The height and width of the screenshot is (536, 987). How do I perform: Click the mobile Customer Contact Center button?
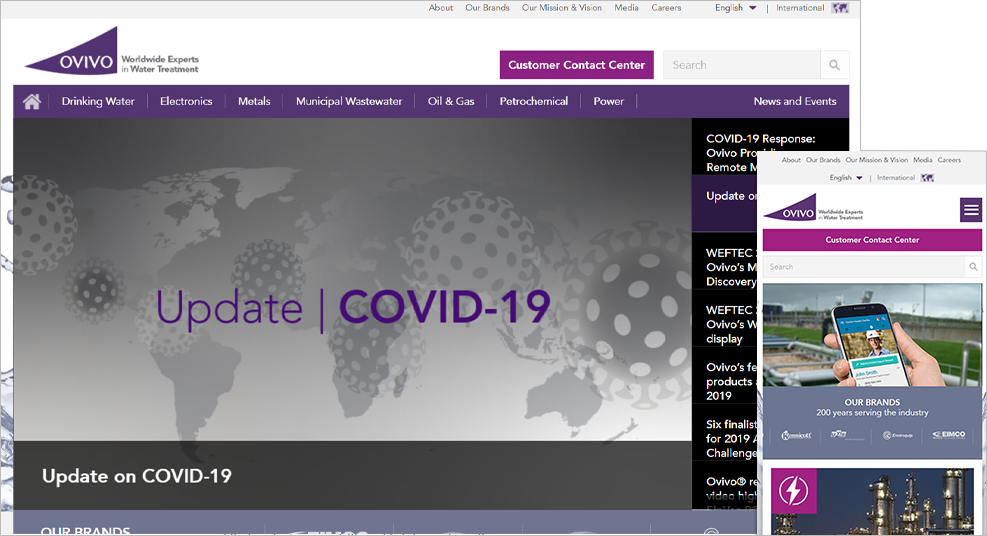pos(872,240)
